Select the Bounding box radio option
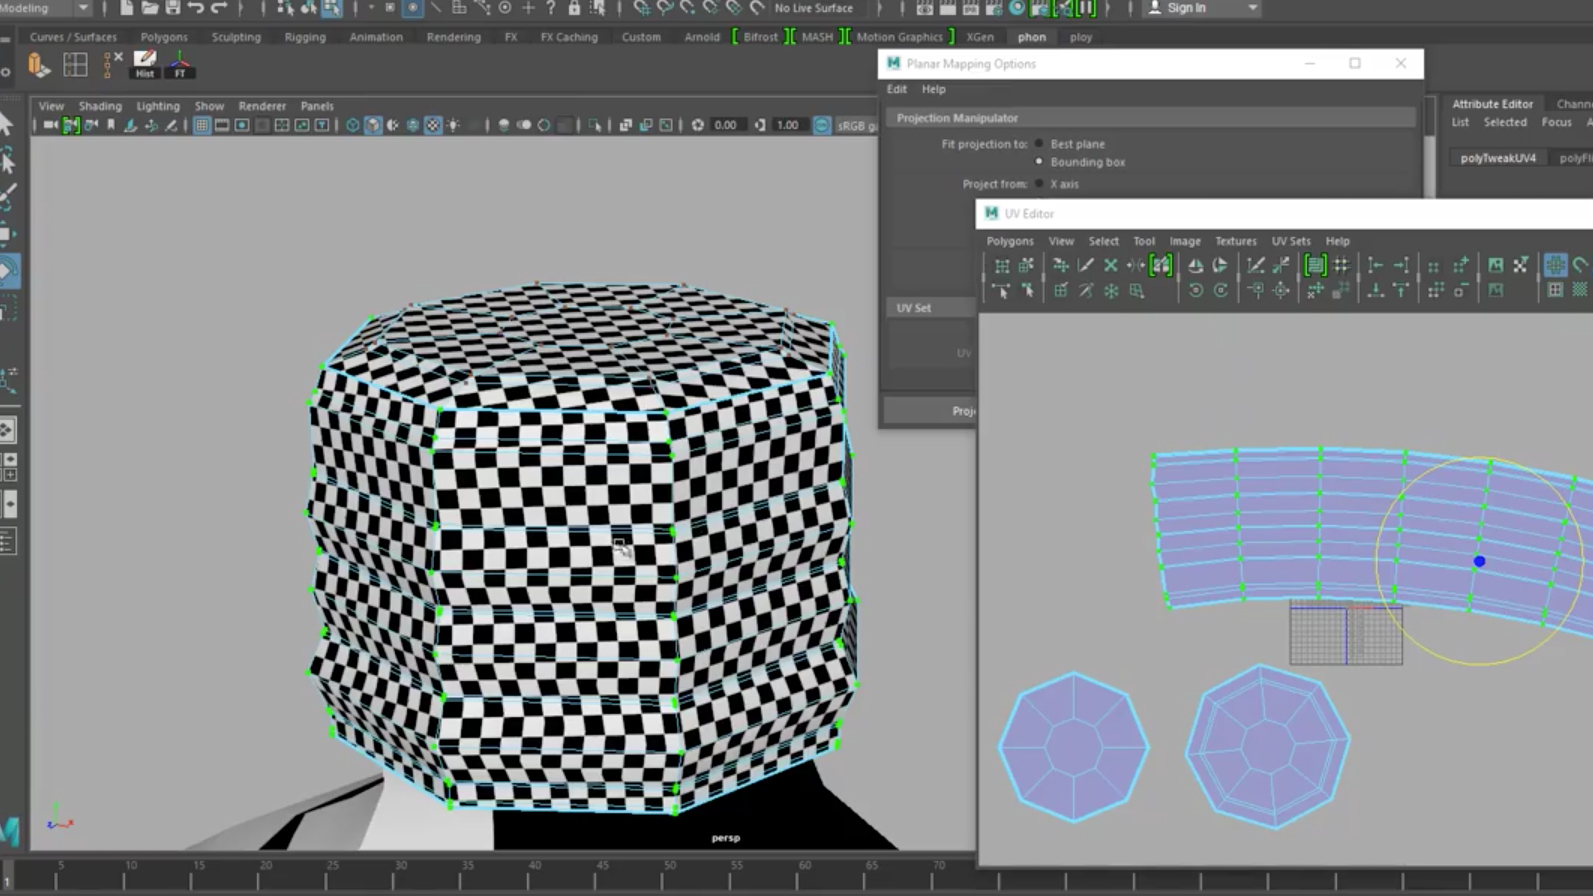This screenshot has height=896, width=1593. 1039,162
